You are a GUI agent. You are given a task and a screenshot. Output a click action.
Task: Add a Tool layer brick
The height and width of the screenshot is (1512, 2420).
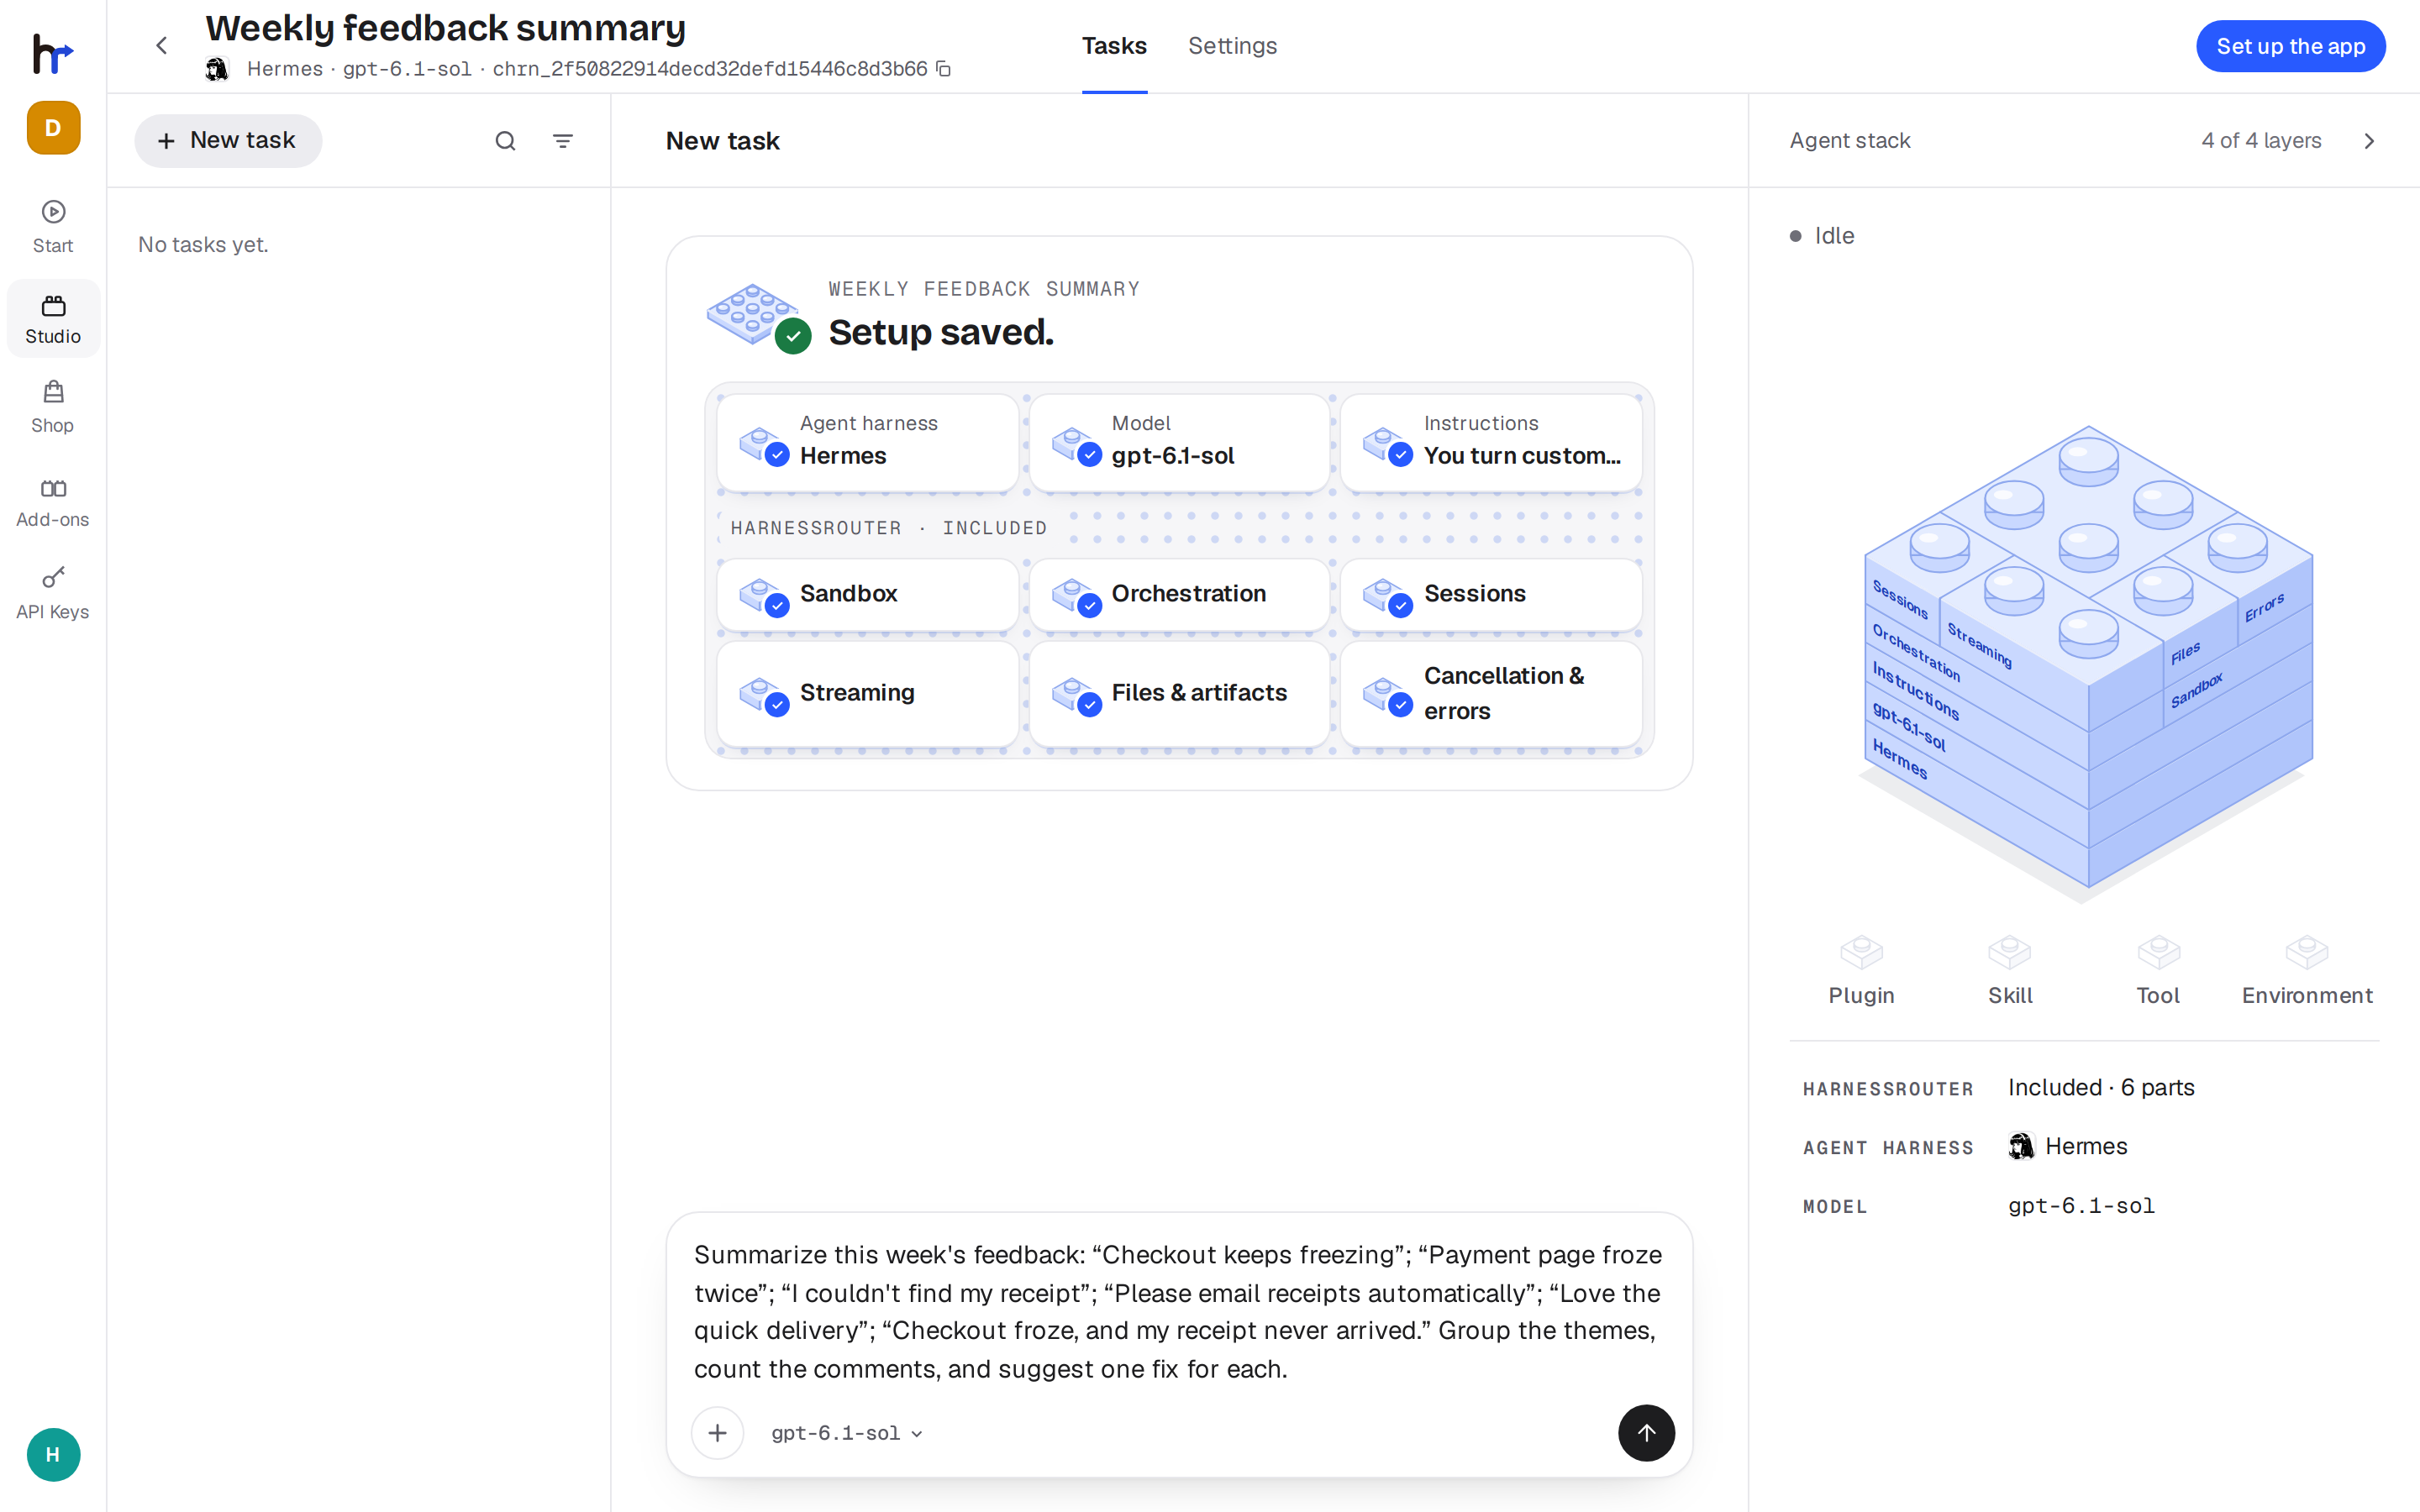tap(2158, 971)
